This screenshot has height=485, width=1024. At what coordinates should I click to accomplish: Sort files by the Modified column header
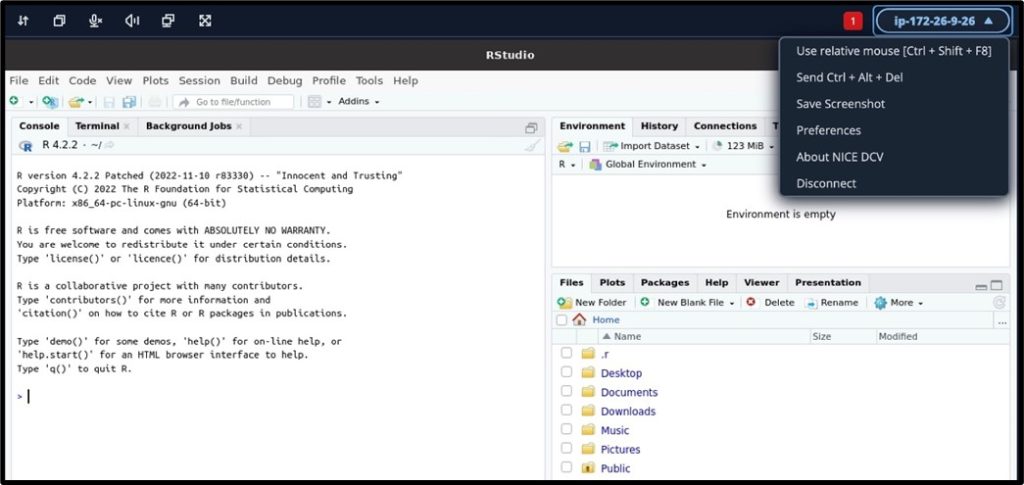(x=942, y=336)
